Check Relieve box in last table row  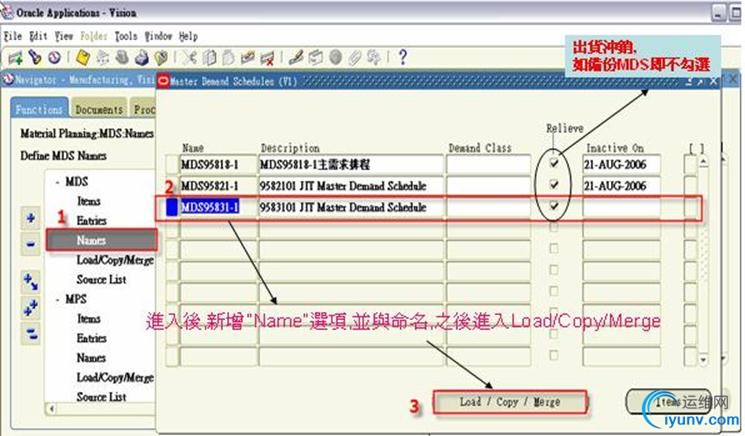554,355
